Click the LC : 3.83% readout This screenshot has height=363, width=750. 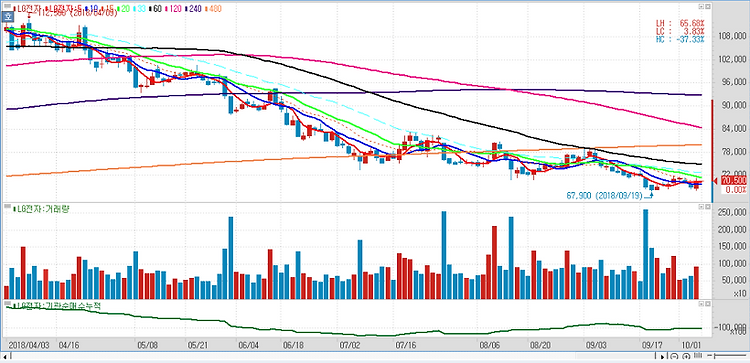pyautogui.click(x=680, y=31)
